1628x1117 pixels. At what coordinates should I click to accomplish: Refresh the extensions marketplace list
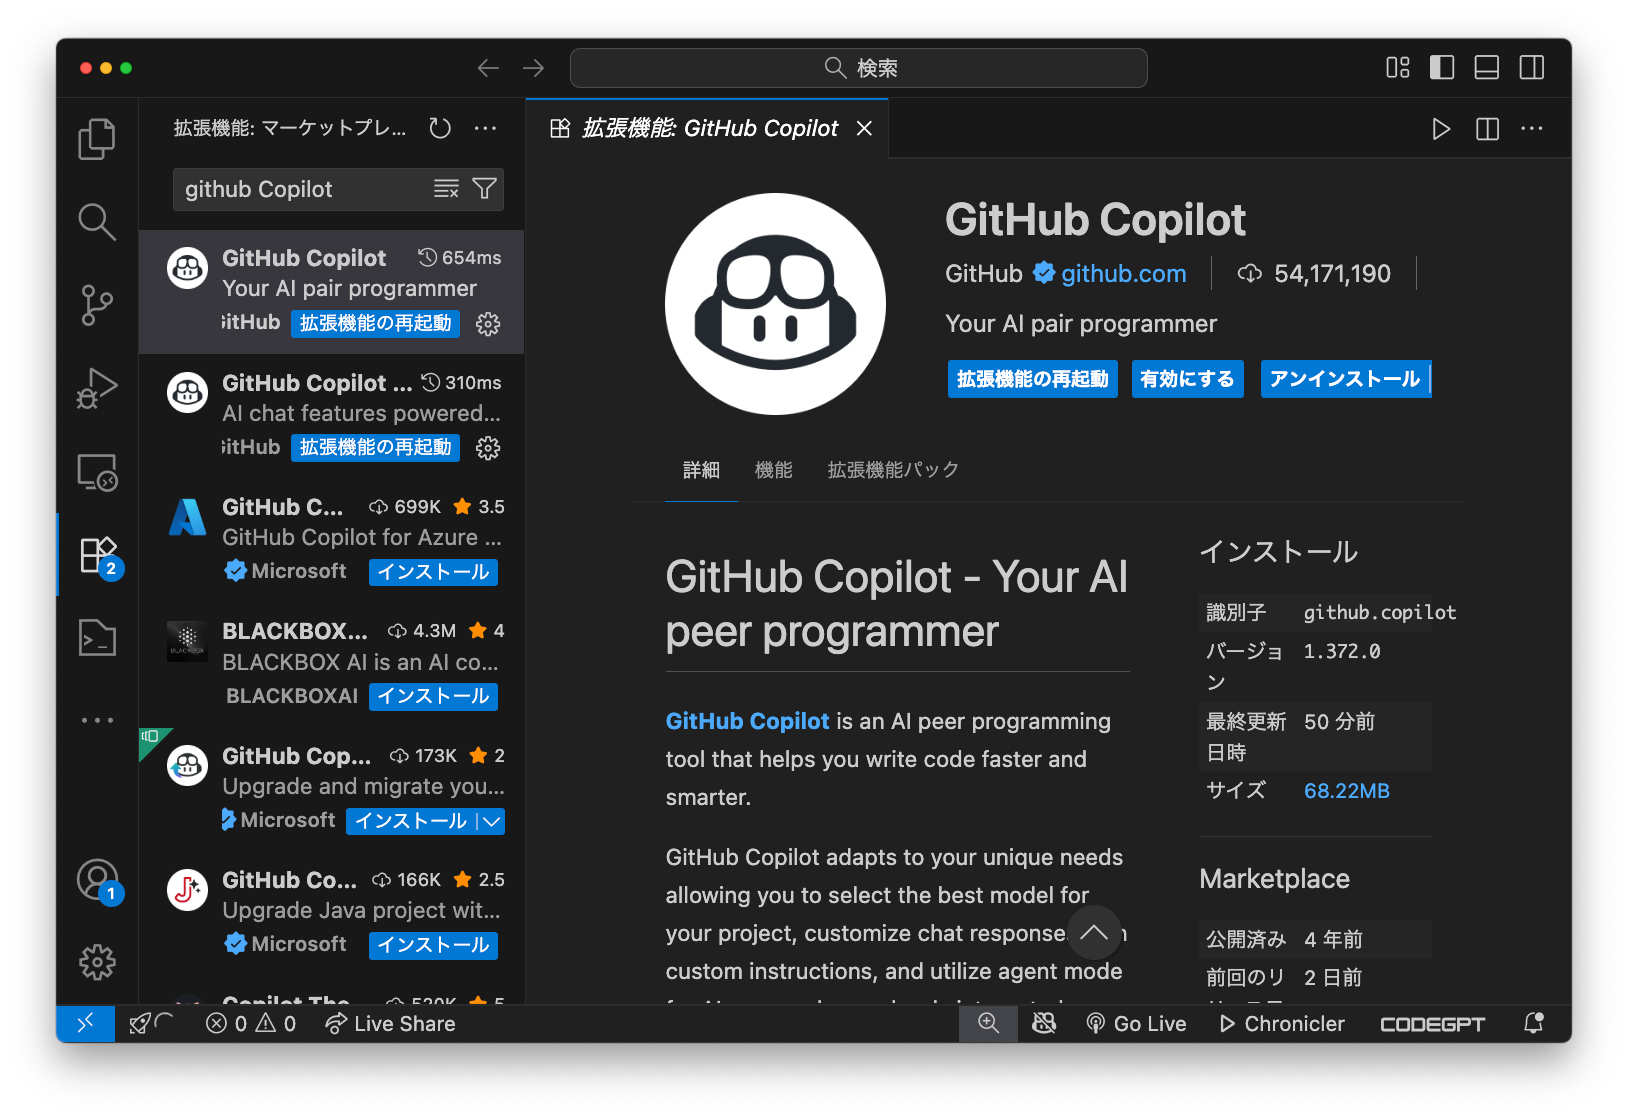(x=440, y=128)
